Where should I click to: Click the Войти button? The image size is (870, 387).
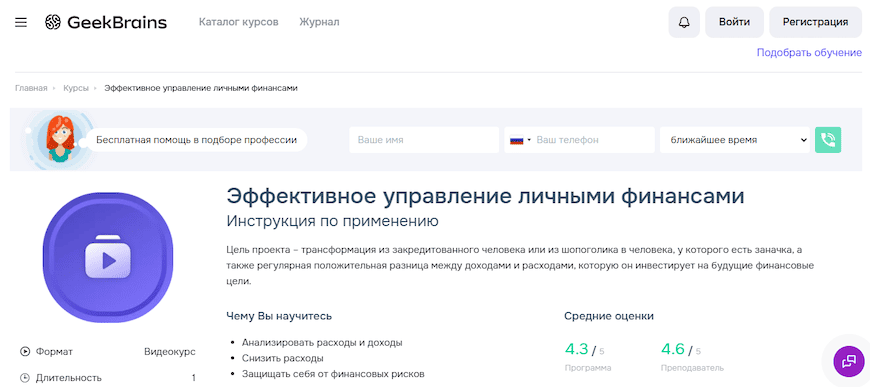[735, 22]
